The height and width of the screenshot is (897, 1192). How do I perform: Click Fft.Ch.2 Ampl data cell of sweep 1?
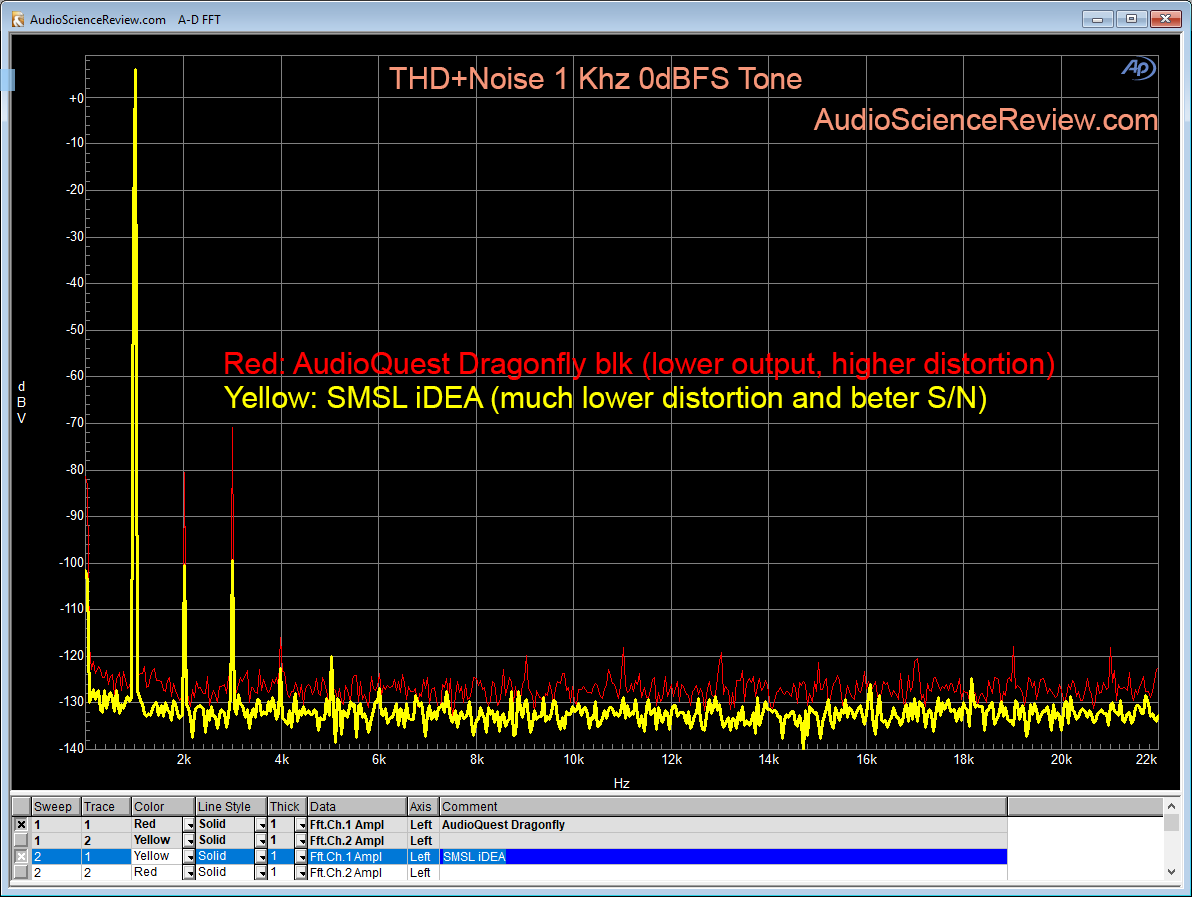point(357,841)
